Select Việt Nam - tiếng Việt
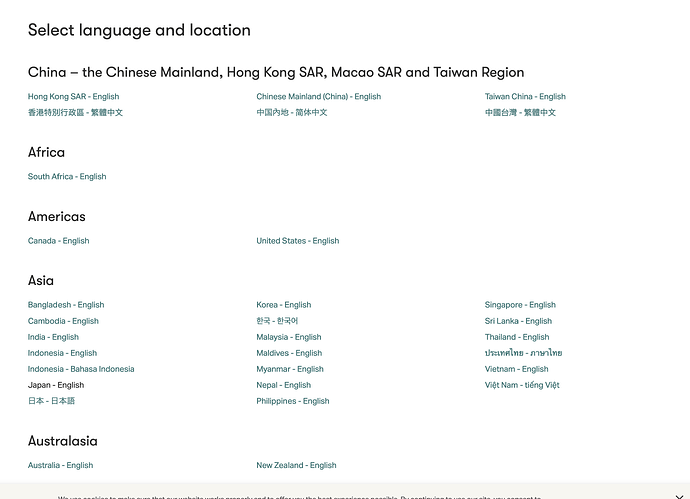The height and width of the screenshot is (499, 690). click(522, 385)
